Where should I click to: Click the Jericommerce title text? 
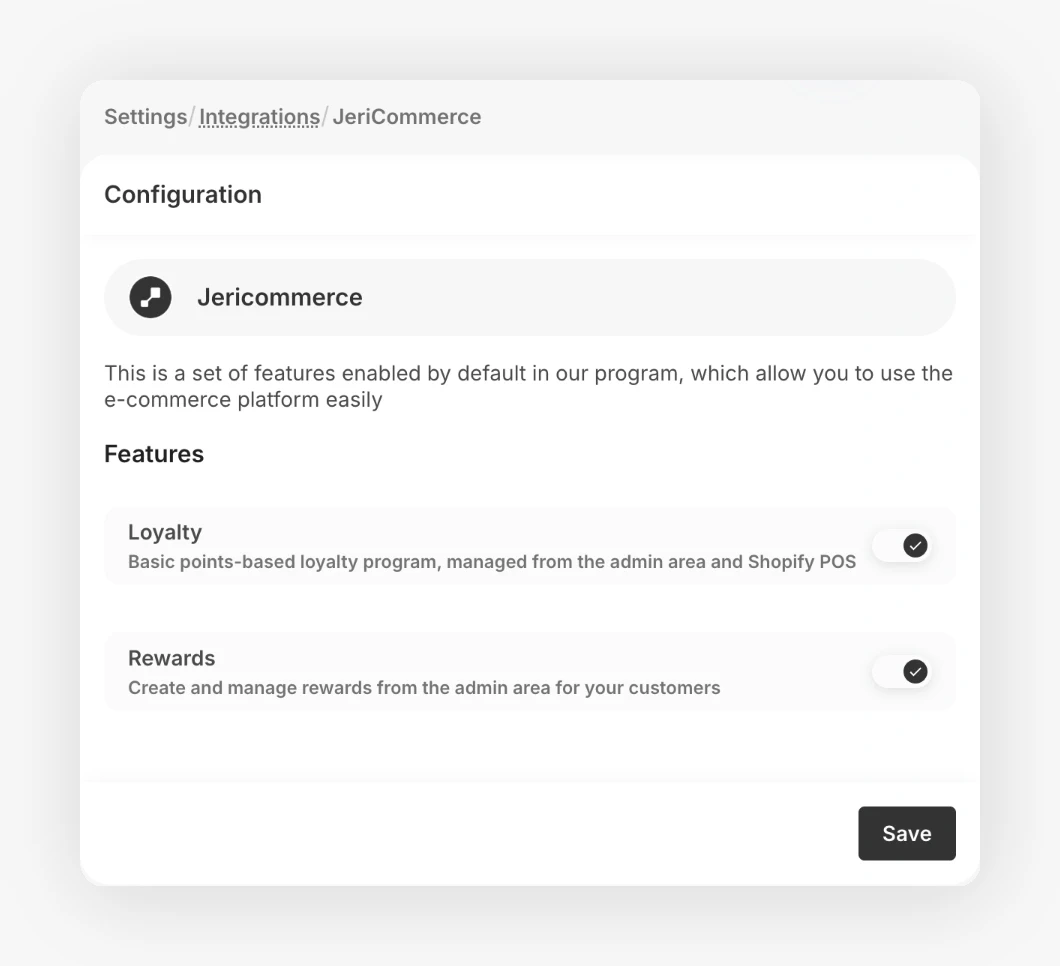pos(280,297)
